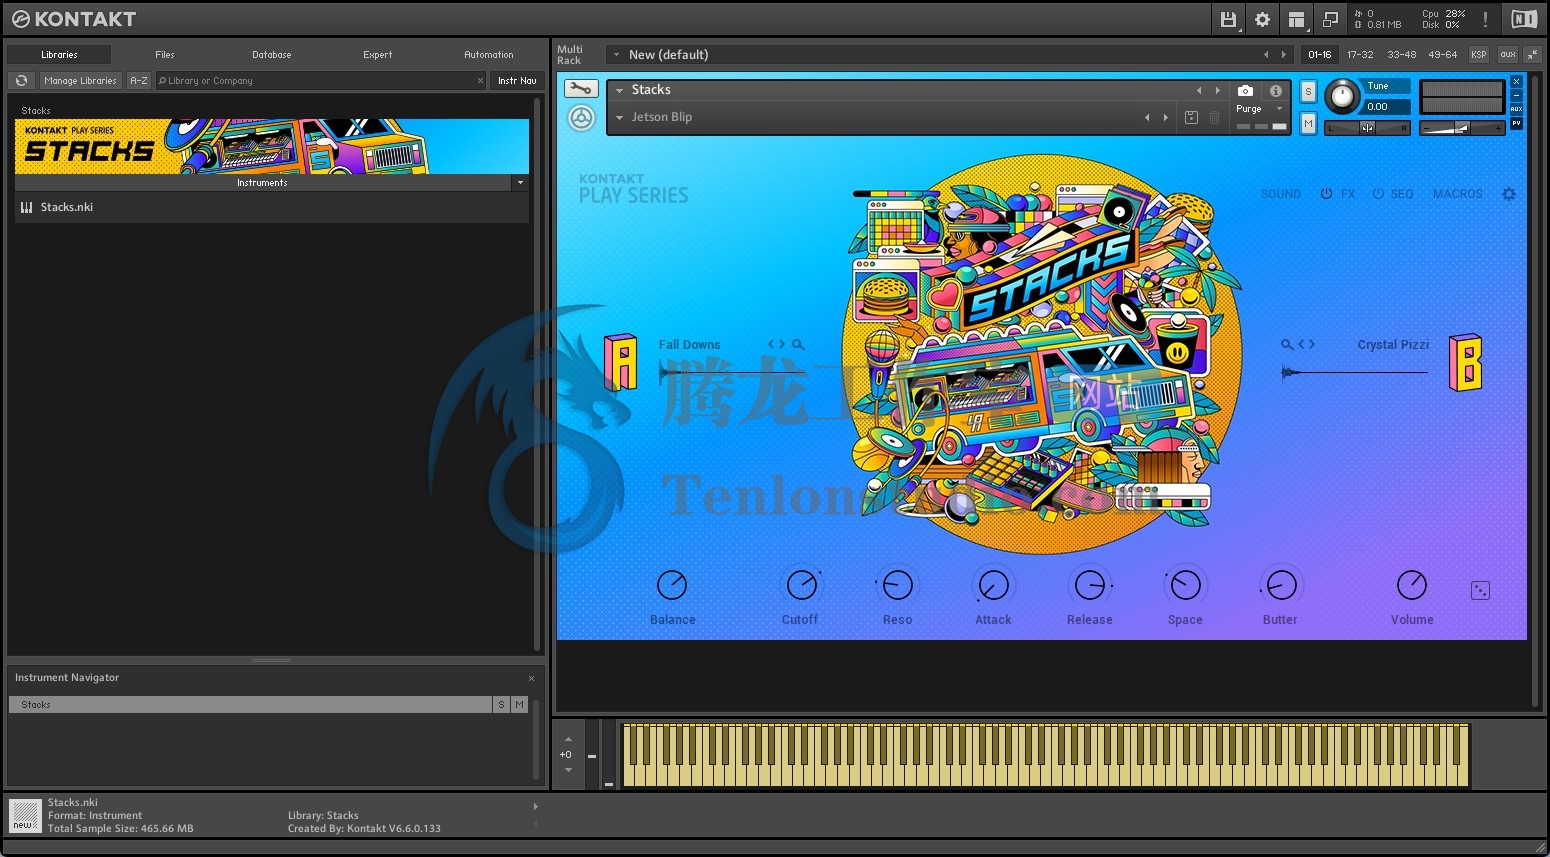
Task: Close the Instrument Navigator pane
Action: coord(531,678)
